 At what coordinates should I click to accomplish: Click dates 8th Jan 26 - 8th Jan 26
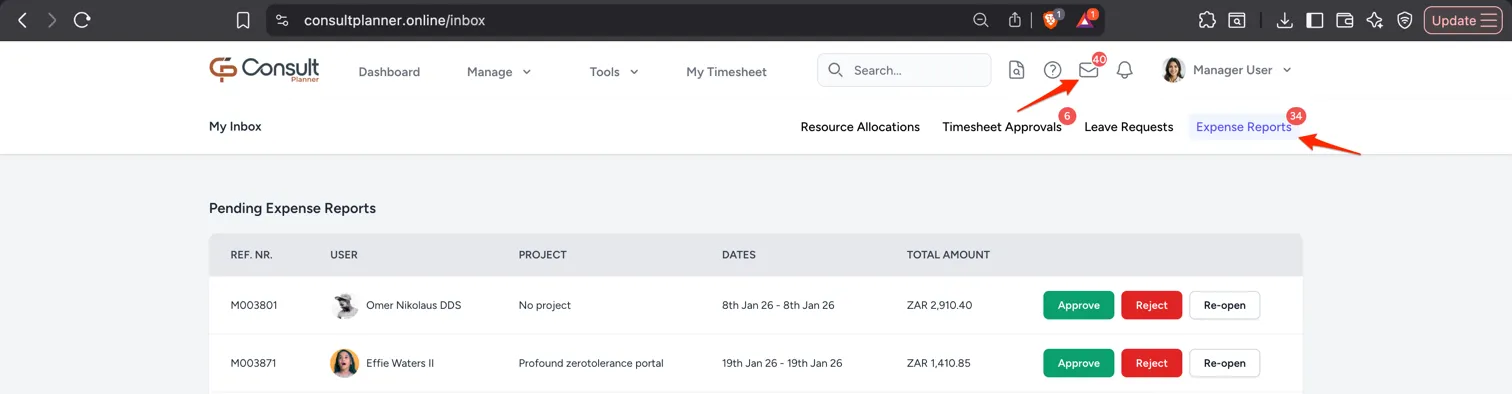click(778, 305)
